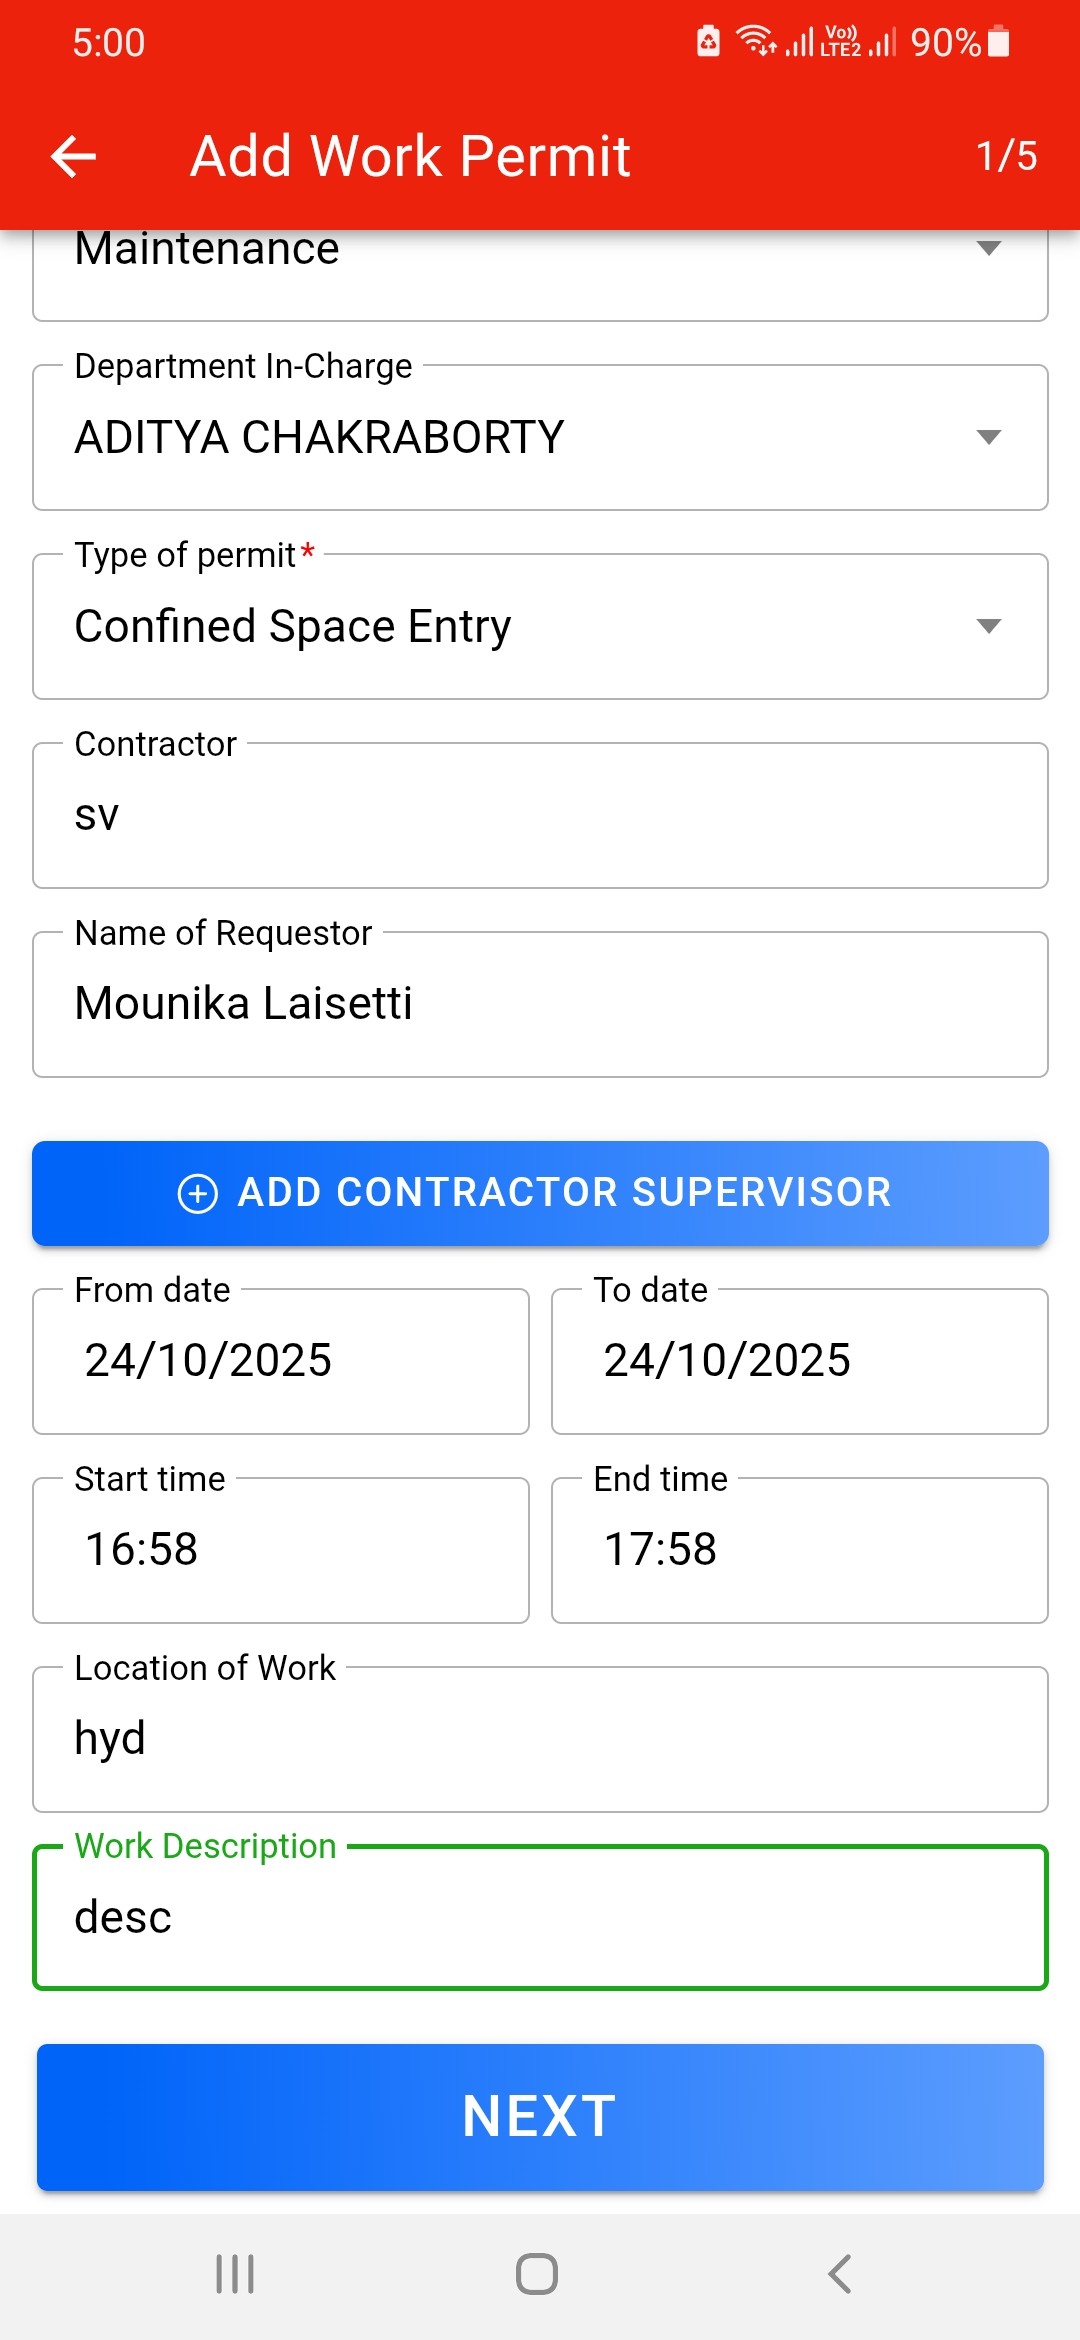Tap the battery saver status icon
The height and width of the screenshot is (2340, 1080).
(x=708, y=42)
